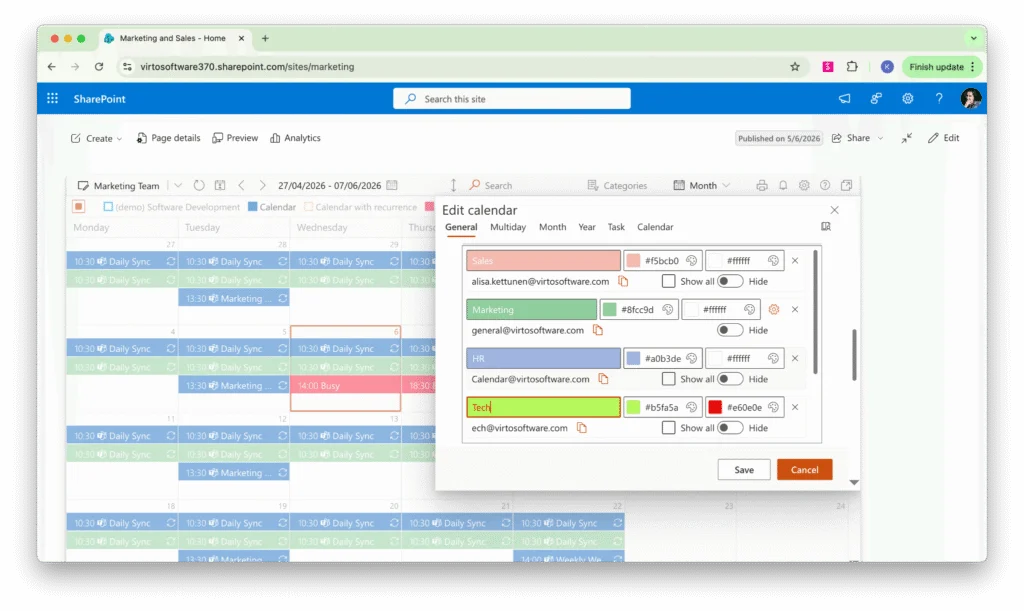Image resolution: width=1024 pixels, height=611 pixels.
Task: Click the #a0b3de color swatch for HR
Action: pos(633,358)
